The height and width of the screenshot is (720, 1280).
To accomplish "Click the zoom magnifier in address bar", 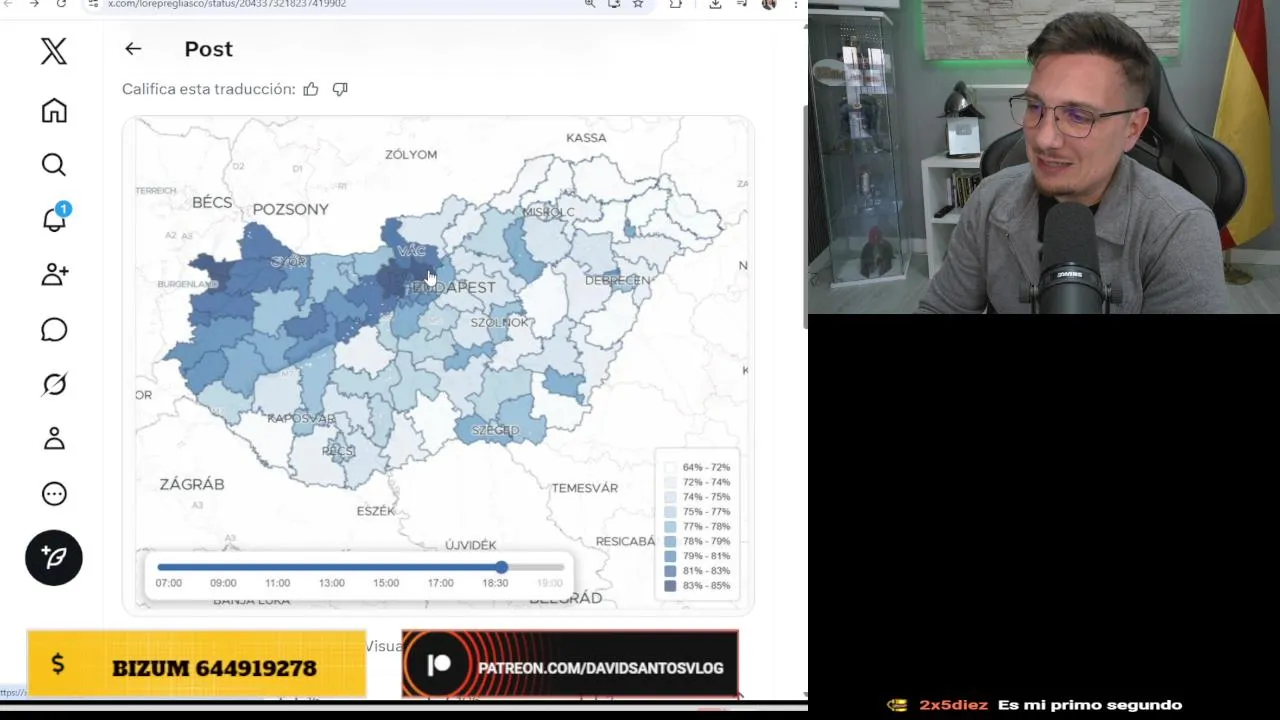I will click(x=590, y=4).
